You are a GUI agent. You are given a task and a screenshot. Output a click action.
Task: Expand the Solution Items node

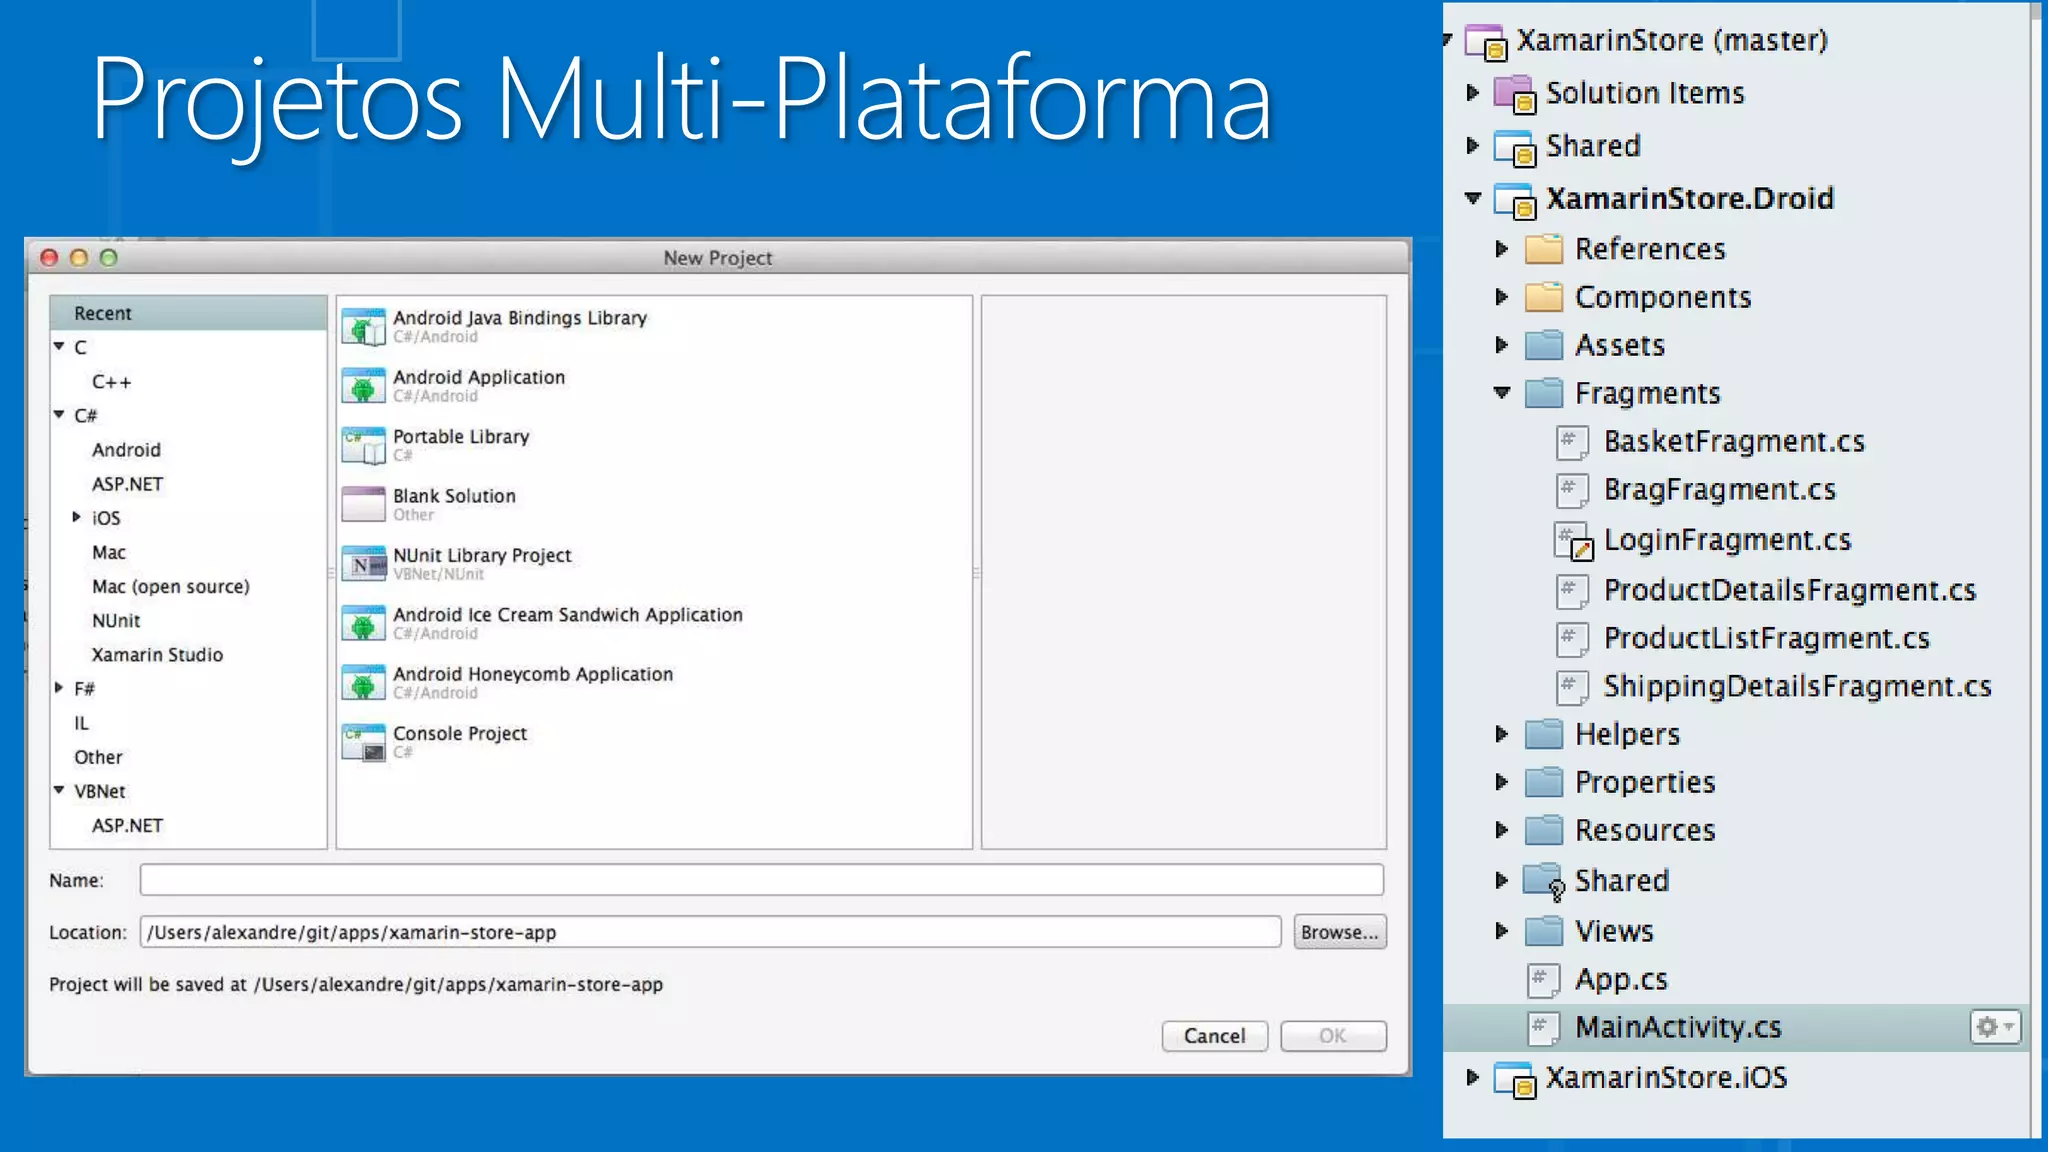coord(1472,93)
